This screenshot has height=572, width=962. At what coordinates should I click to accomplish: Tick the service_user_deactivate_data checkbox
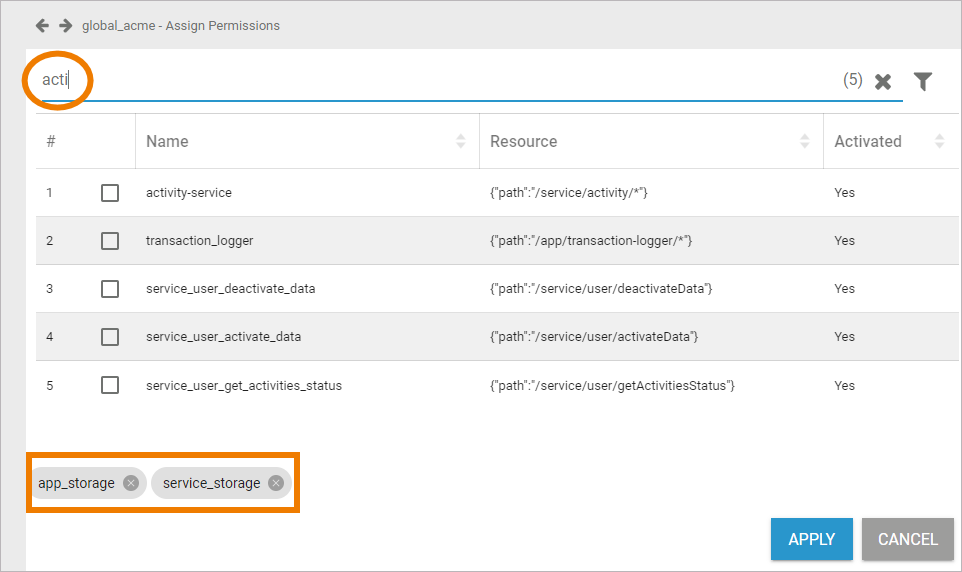110,289
